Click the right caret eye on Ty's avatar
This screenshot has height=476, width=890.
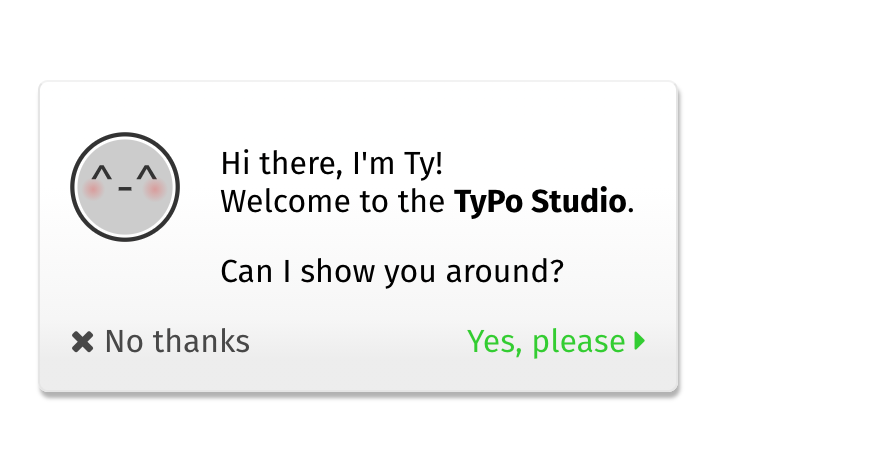(x=147, y=173)
